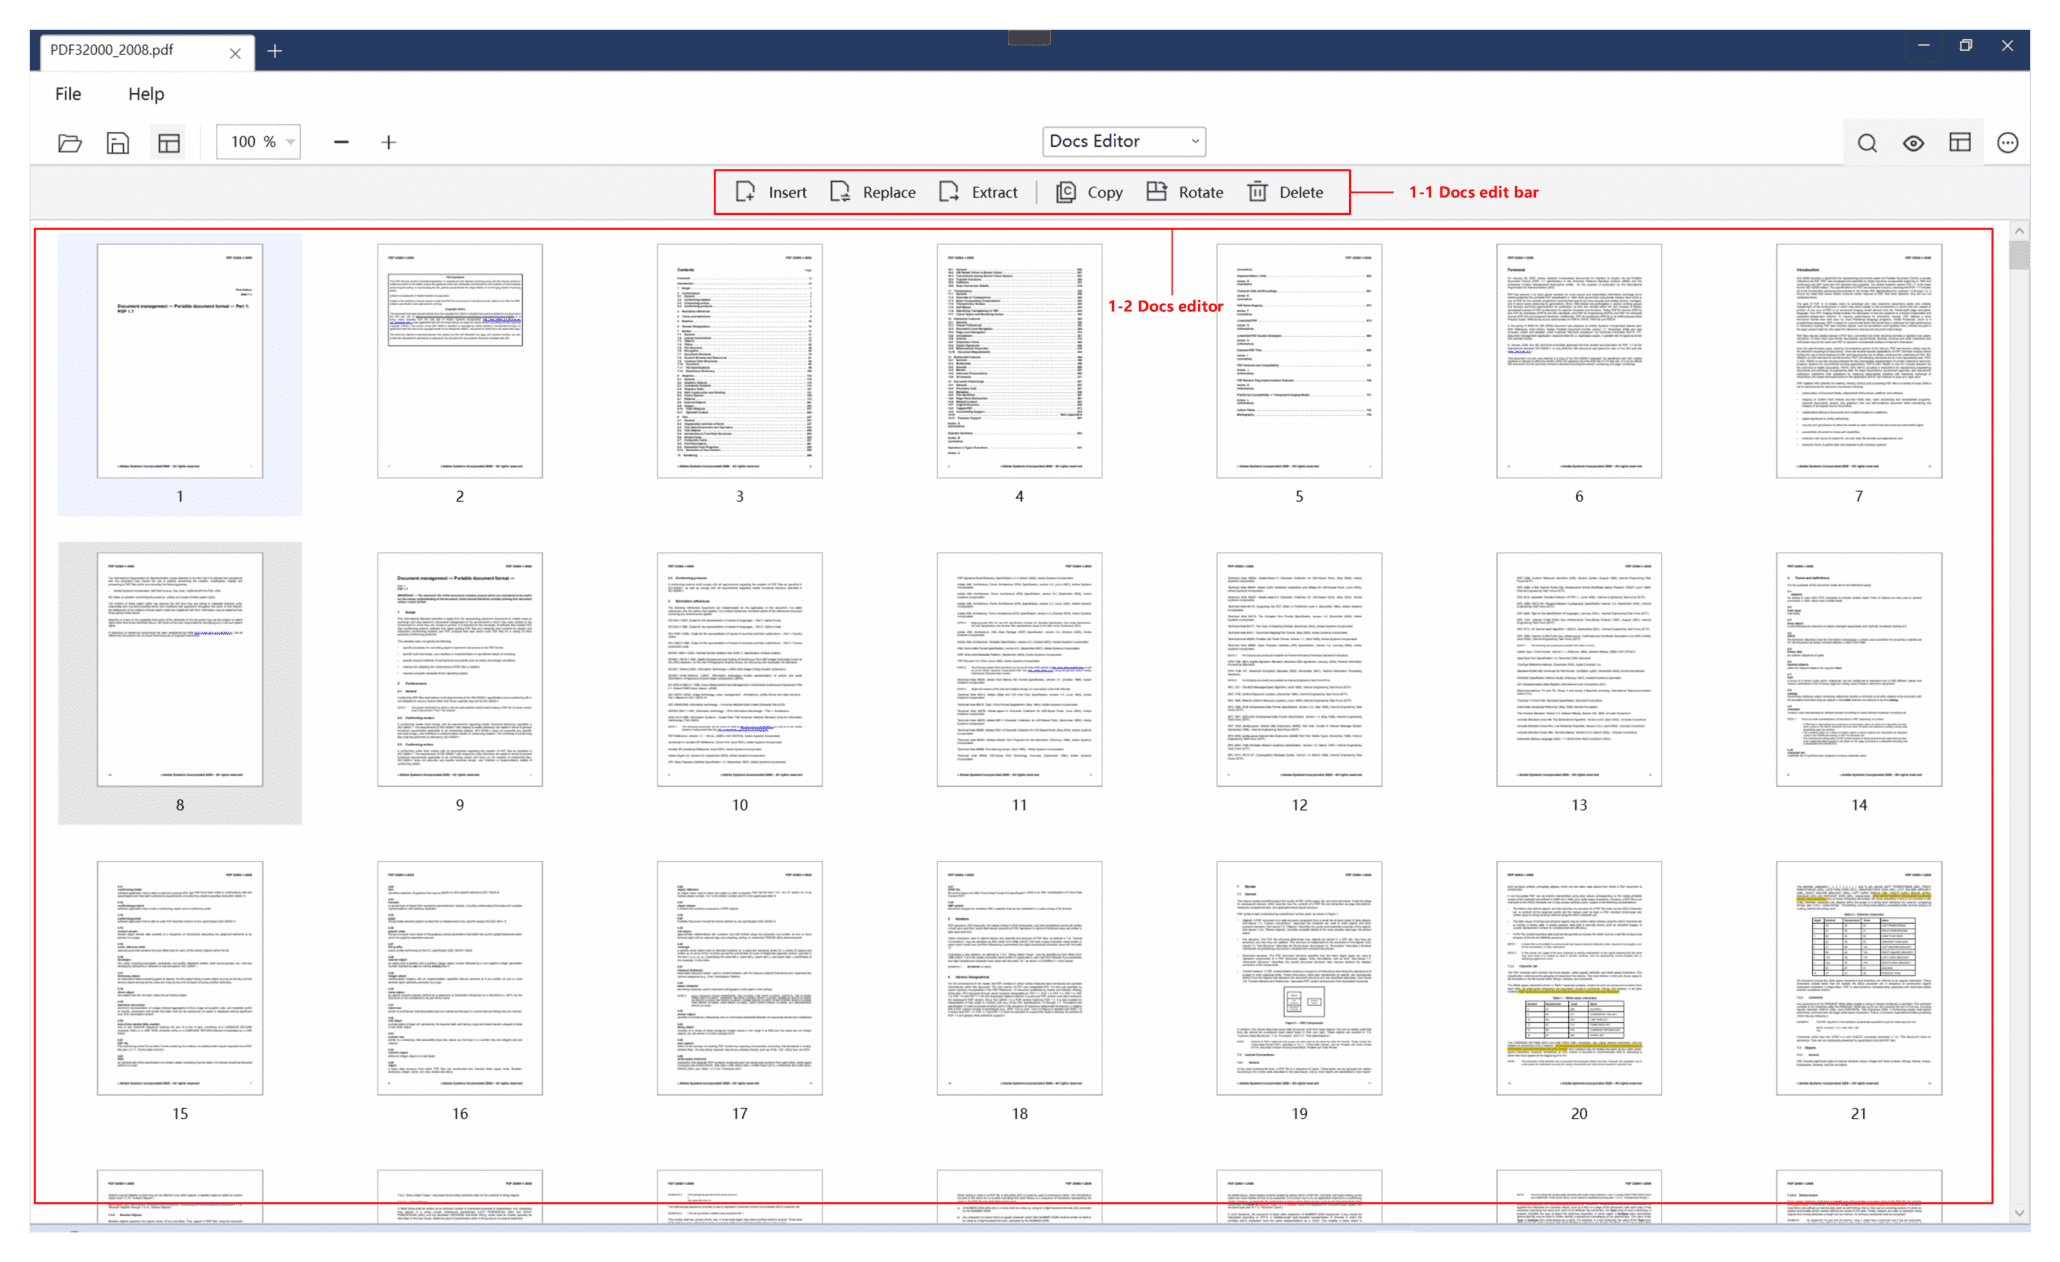This screenshot has height=1262, width=2060.
Task: Toggle the right-side panel layout icon
Action: [x=1960, y=143]
